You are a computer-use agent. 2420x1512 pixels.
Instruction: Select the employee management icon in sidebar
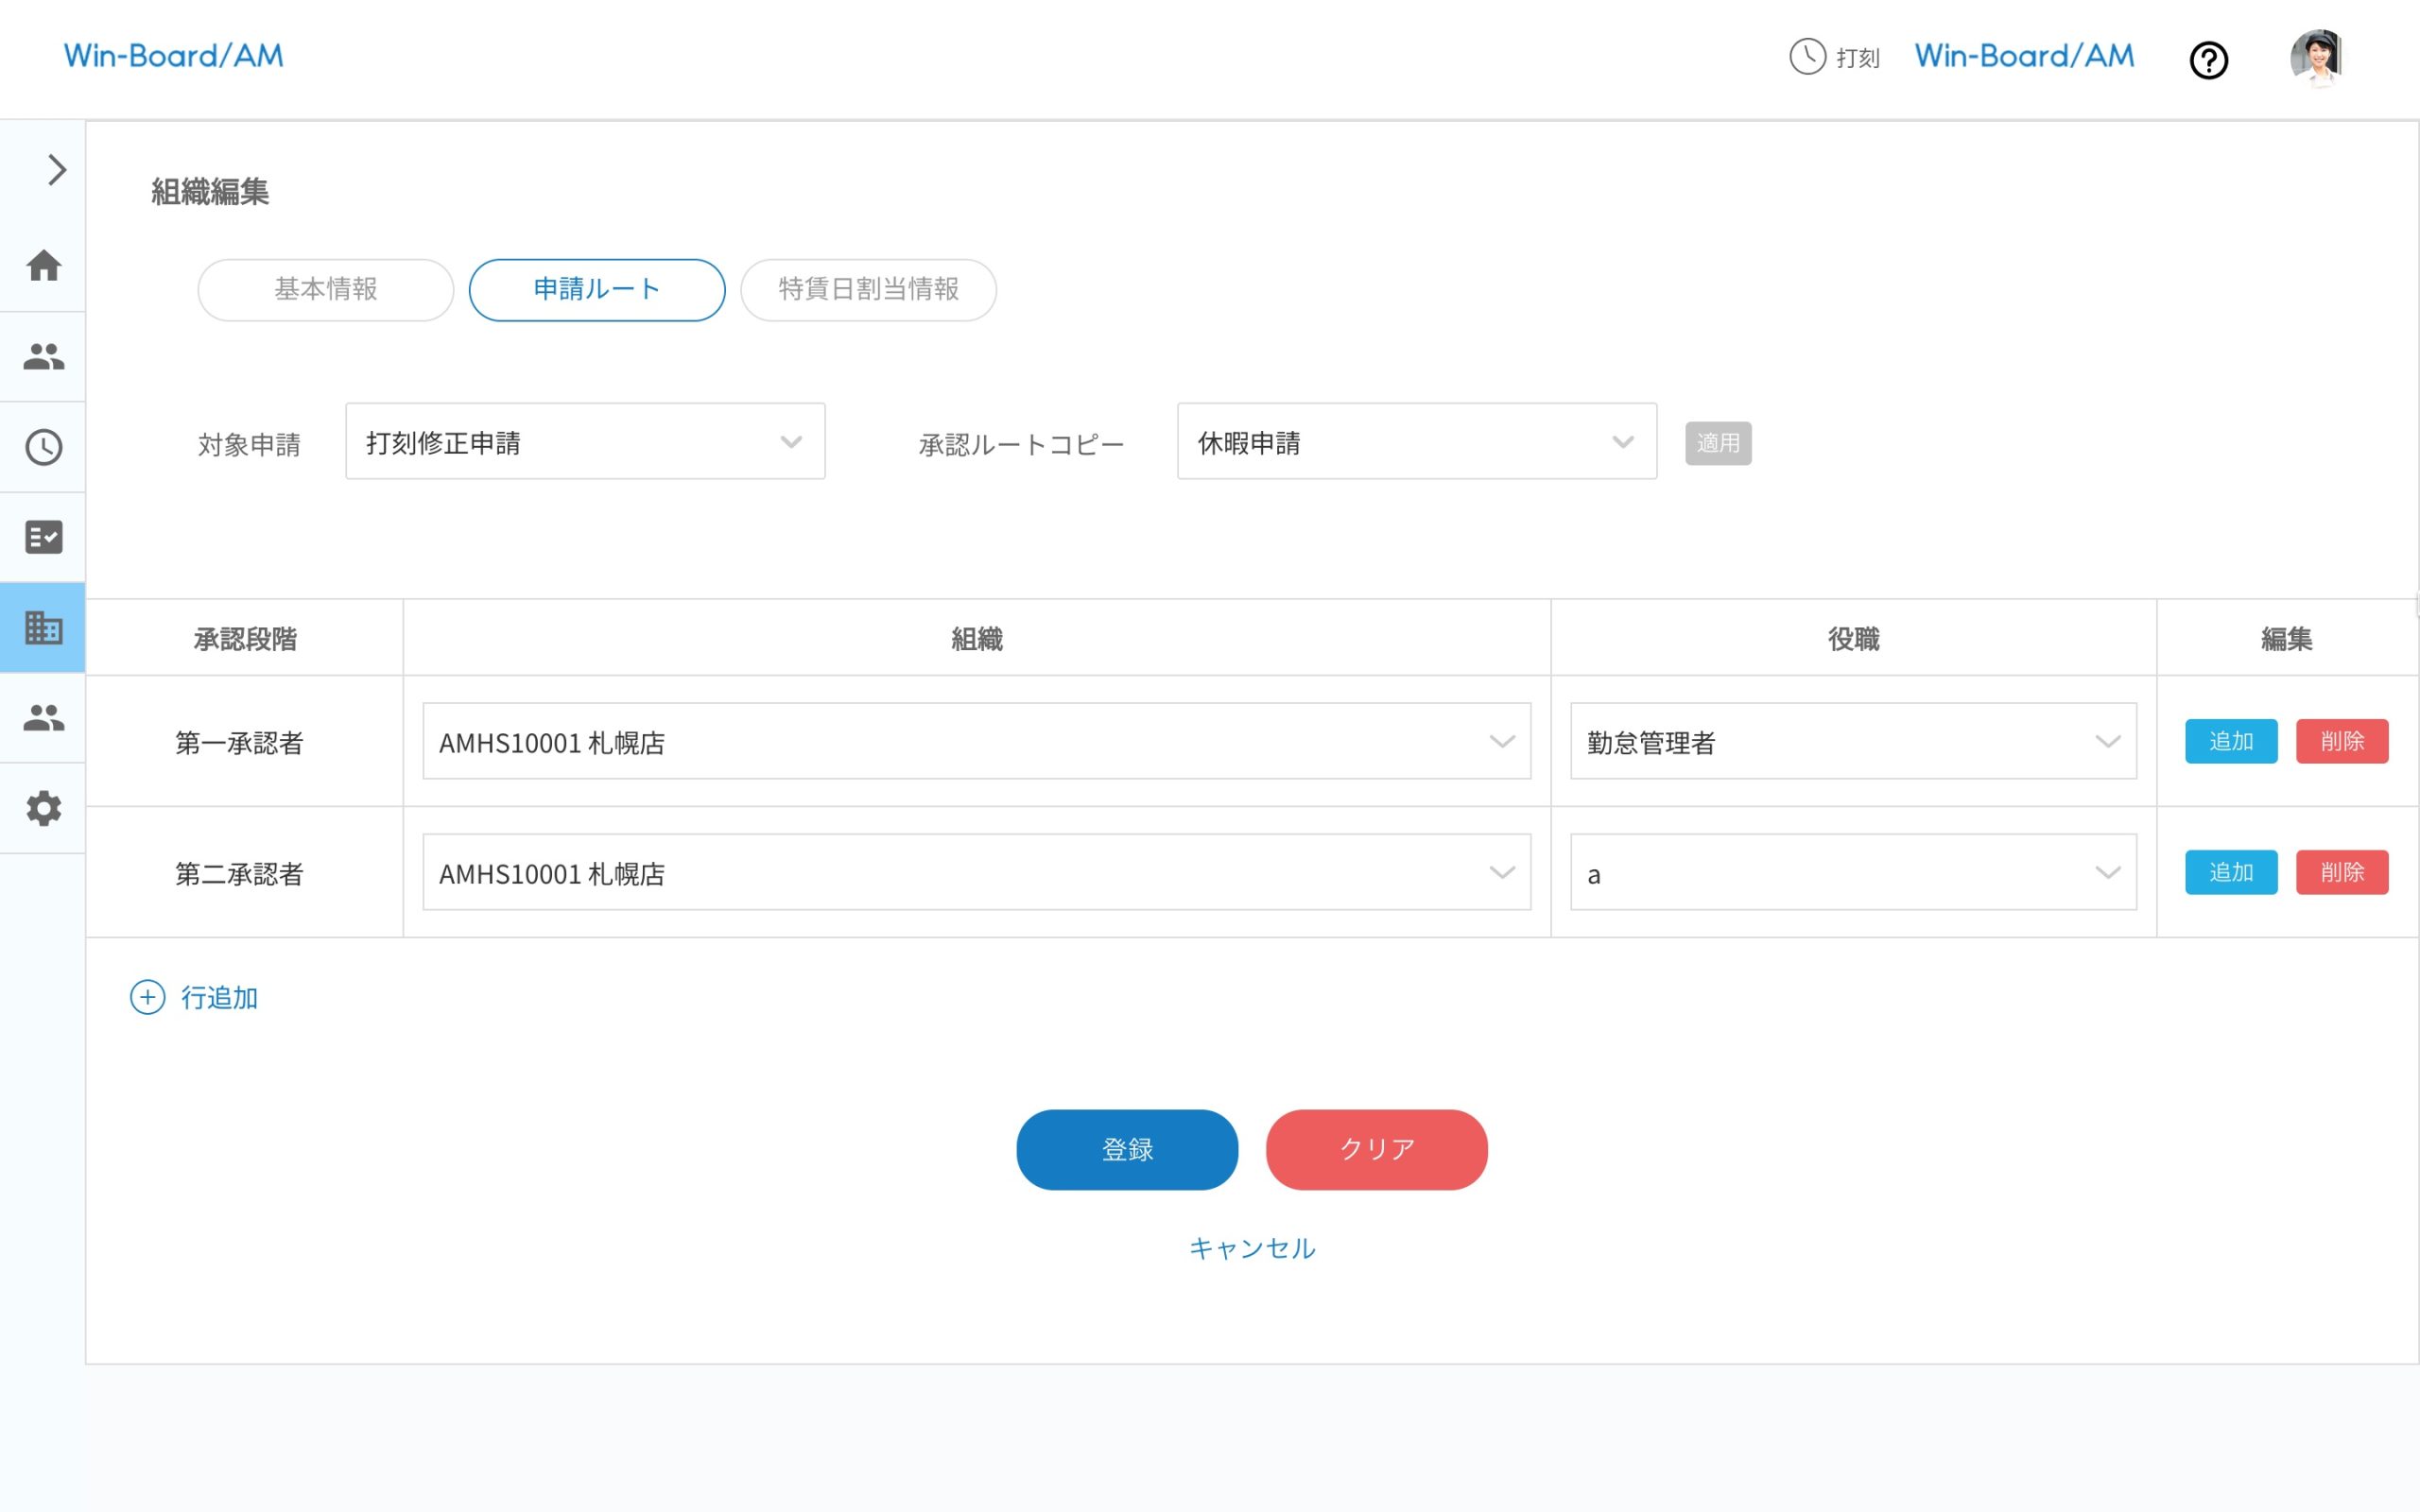coord(42,356)
